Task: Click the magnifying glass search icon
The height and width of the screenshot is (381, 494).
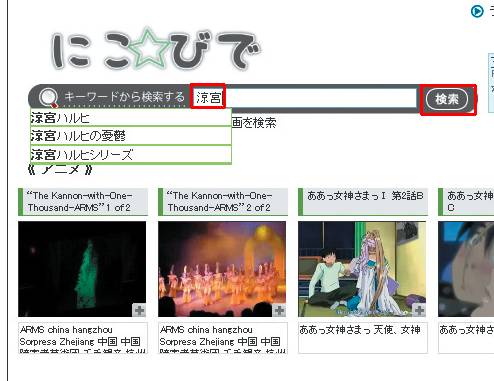Action: [x=49, y=97]
